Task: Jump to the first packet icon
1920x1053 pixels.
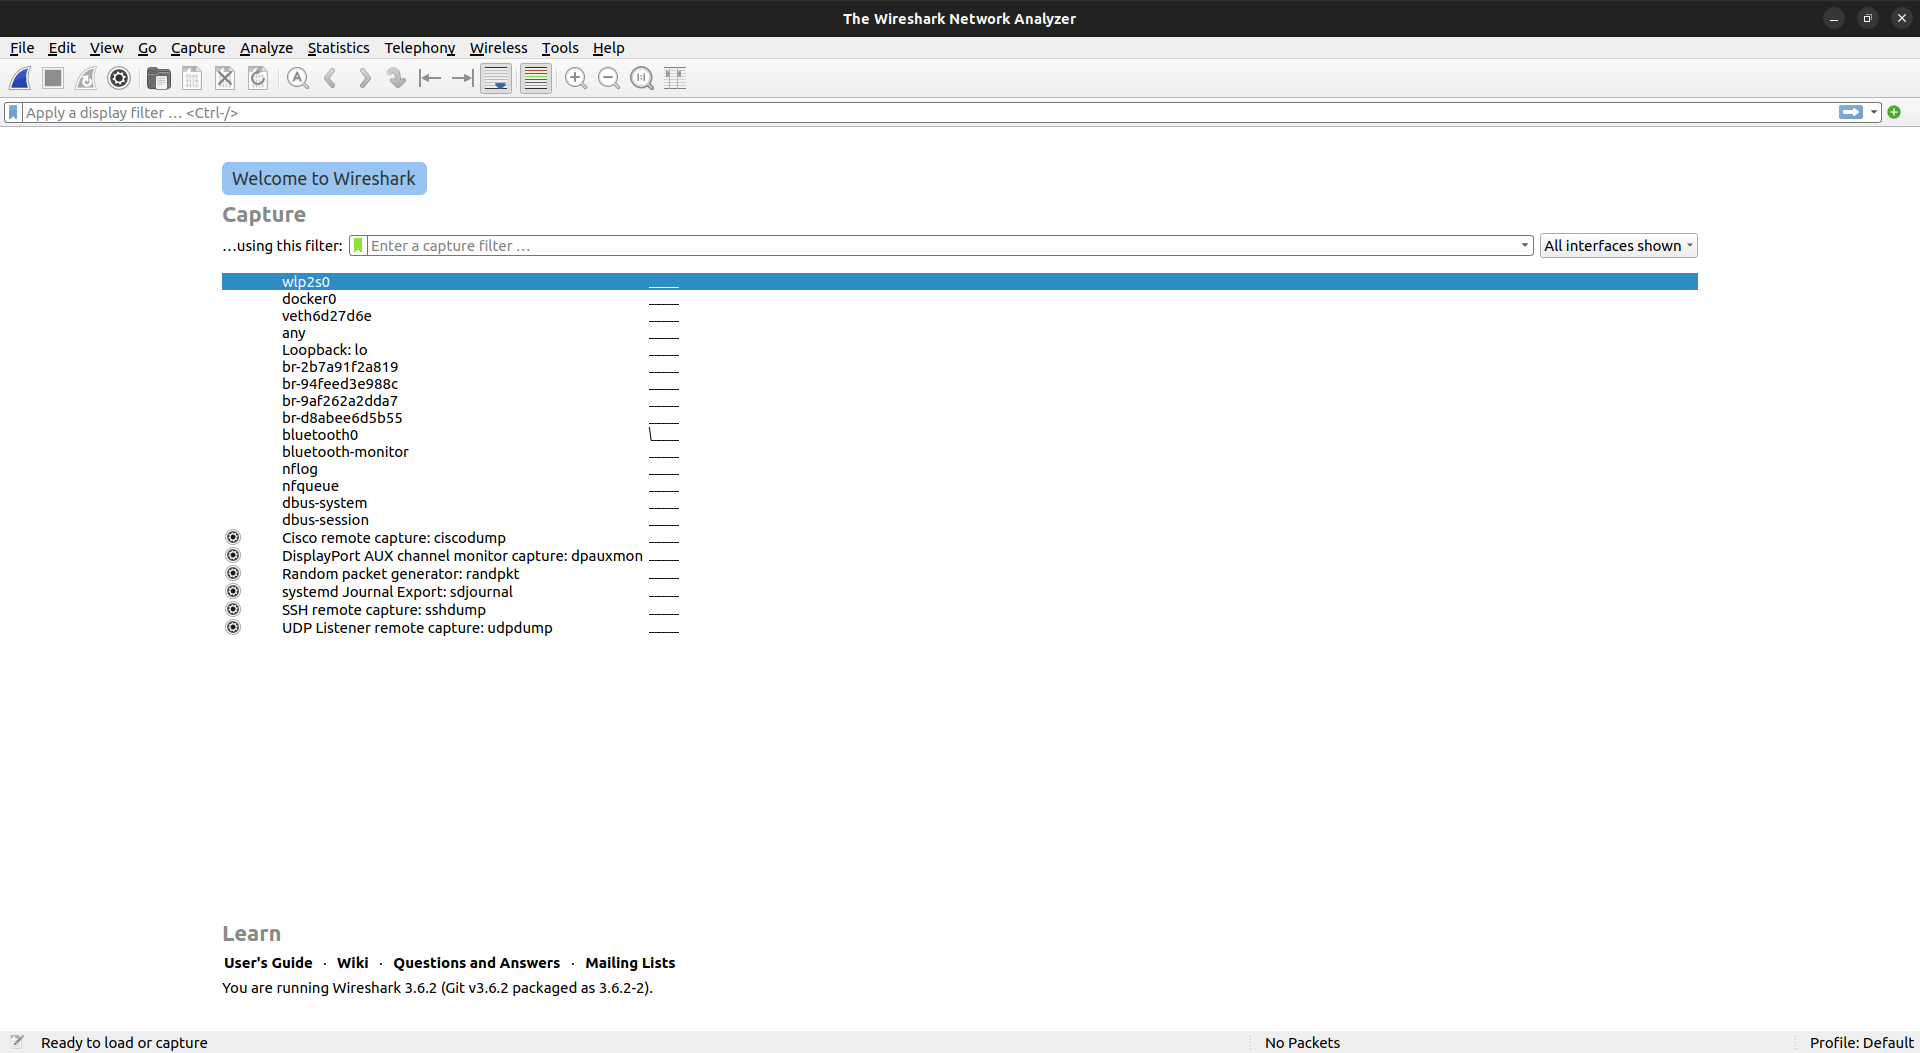Action: point(430,78)
